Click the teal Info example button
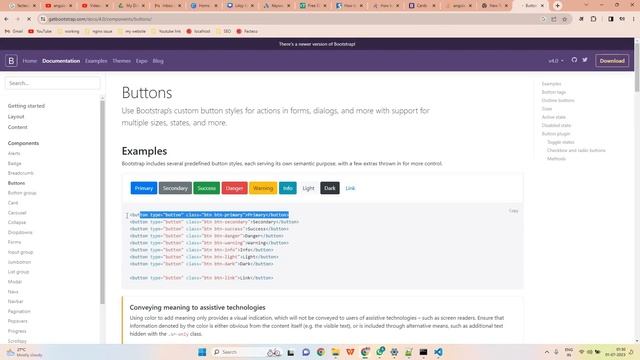This screenshot has height=360, width=640. coord(288,188)
